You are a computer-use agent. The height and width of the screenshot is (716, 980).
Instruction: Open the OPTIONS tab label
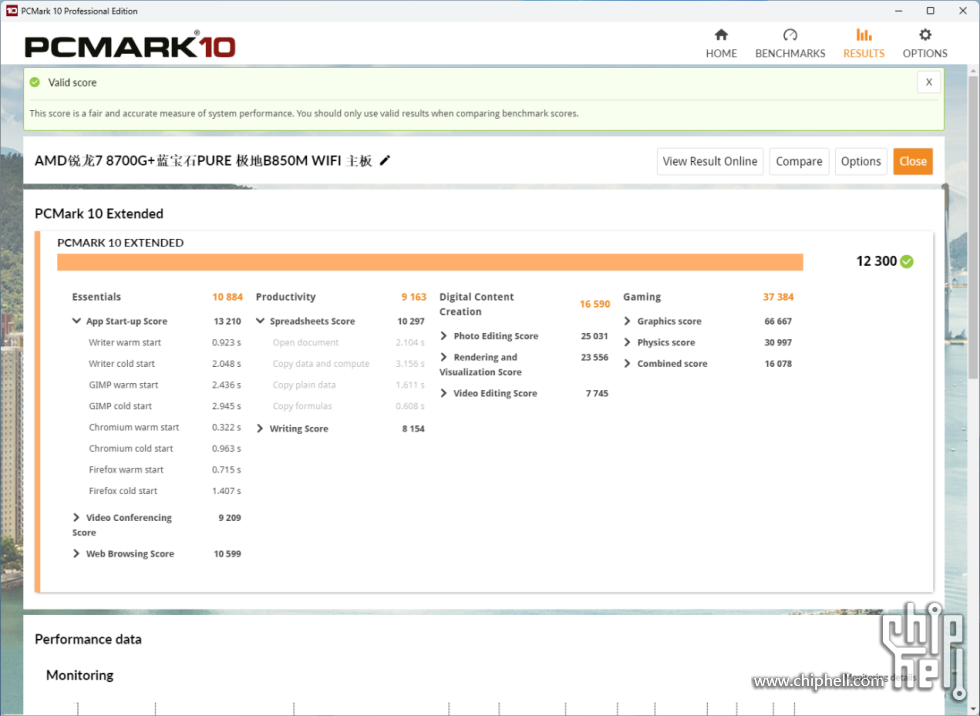coord(925,54)
